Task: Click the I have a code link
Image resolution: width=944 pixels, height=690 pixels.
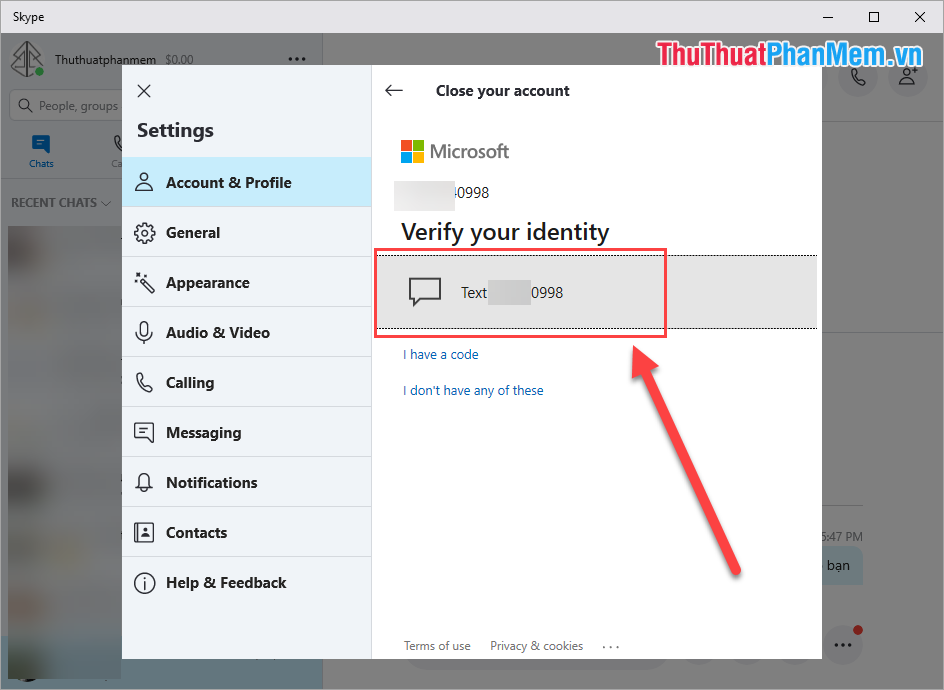Action: [440, 354]
